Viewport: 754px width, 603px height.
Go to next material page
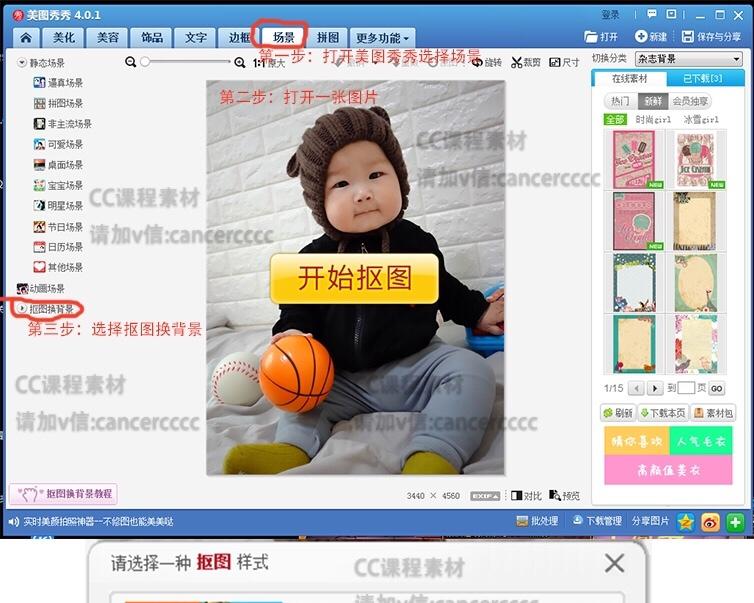click(654, 388)
